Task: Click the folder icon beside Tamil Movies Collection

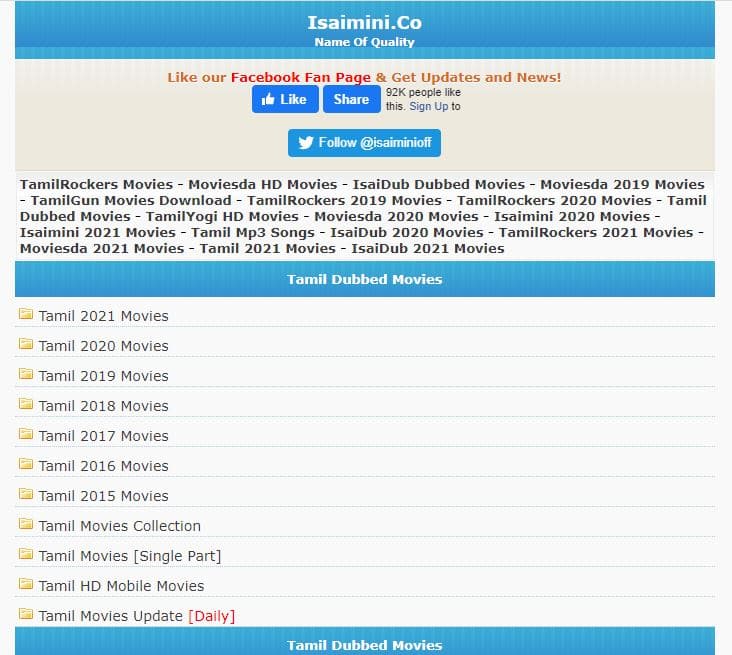Action: (x=26, y=523)
